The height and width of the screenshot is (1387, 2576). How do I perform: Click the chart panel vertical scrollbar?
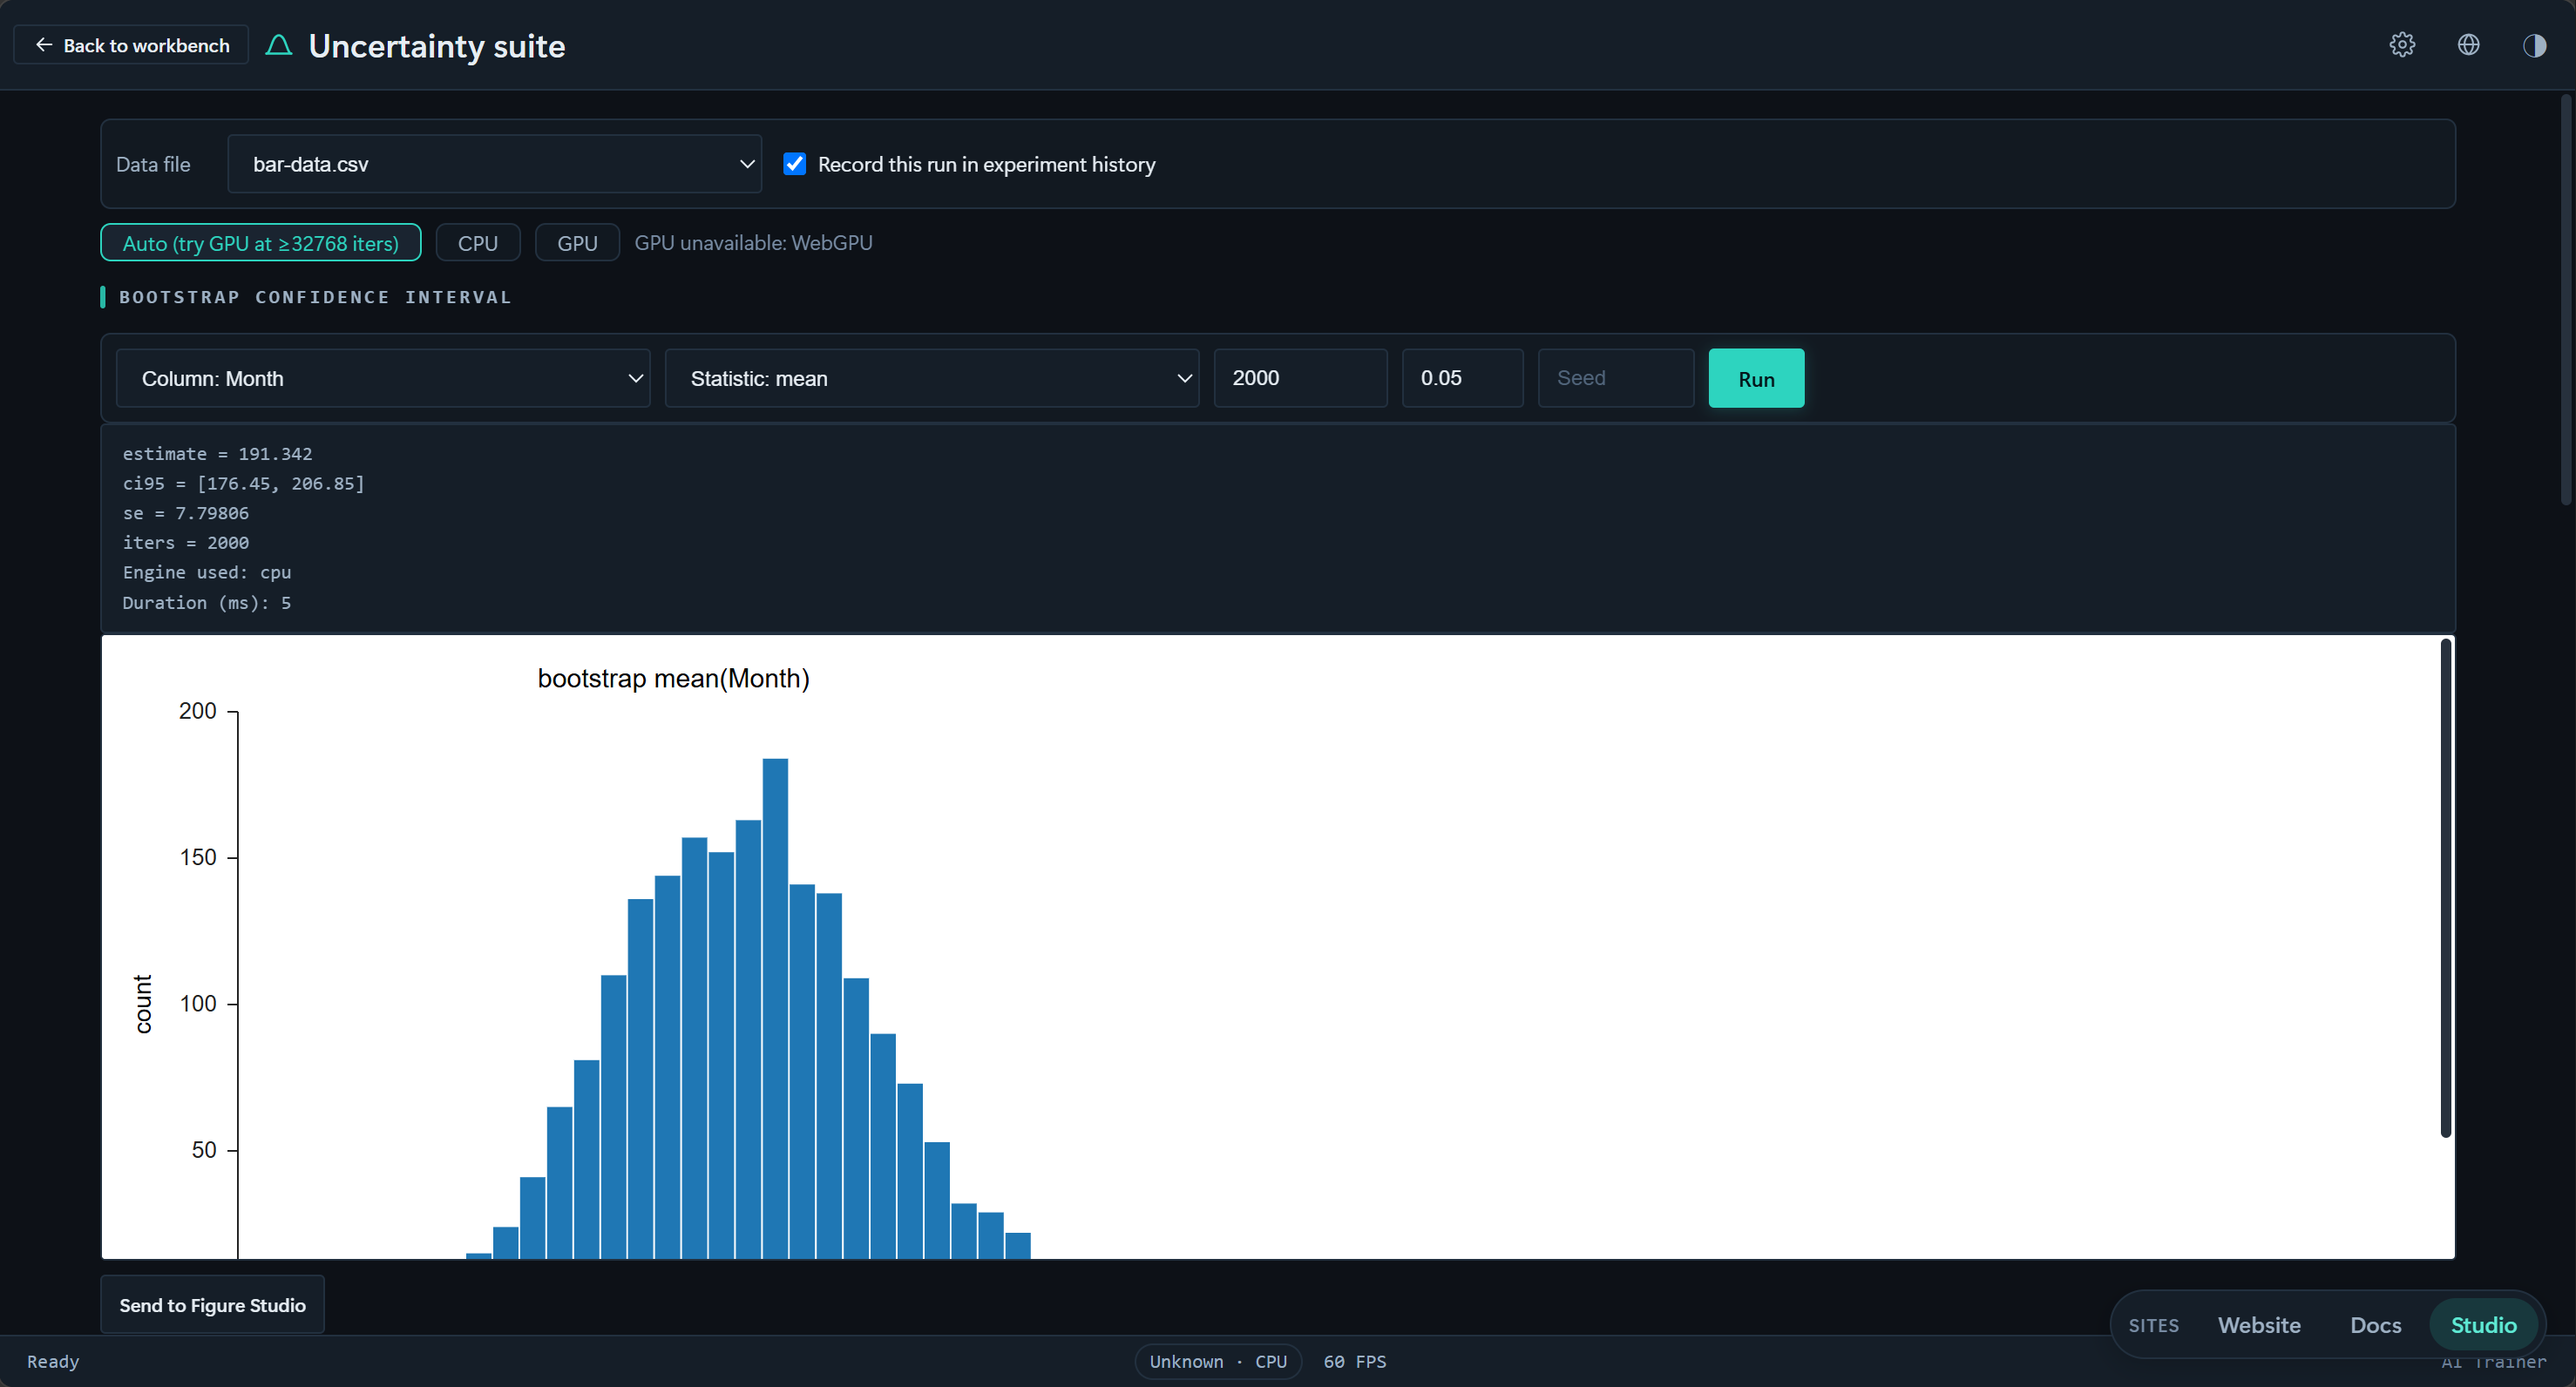(x=2445, y=888)
